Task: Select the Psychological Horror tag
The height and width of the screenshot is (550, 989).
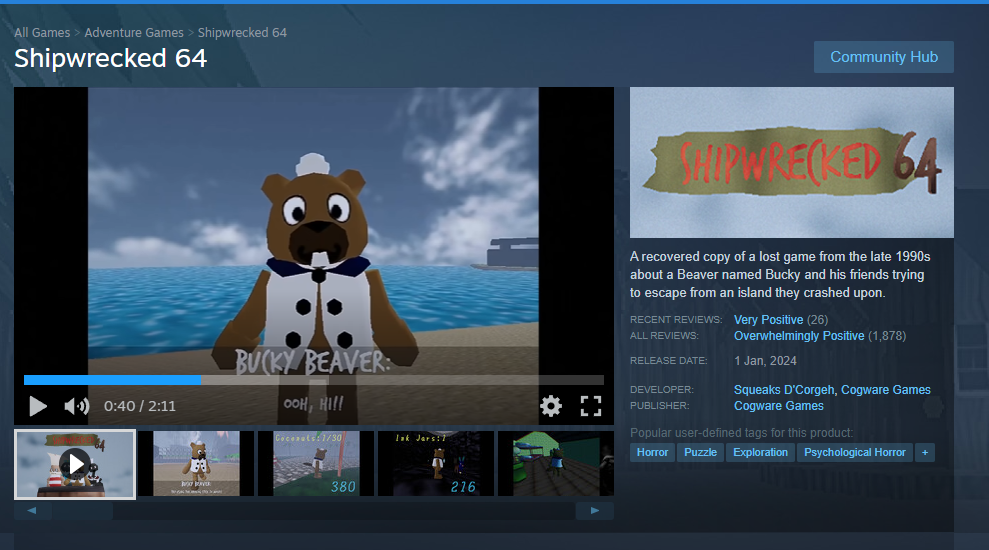Action: (x=855, y=452)
